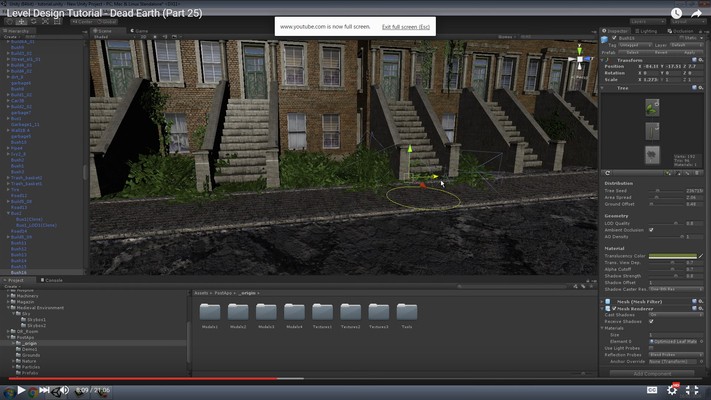711x400 pixels.
Task: Click scene orientation gizmo Y axis cone
Action: (x=579, y=50)
